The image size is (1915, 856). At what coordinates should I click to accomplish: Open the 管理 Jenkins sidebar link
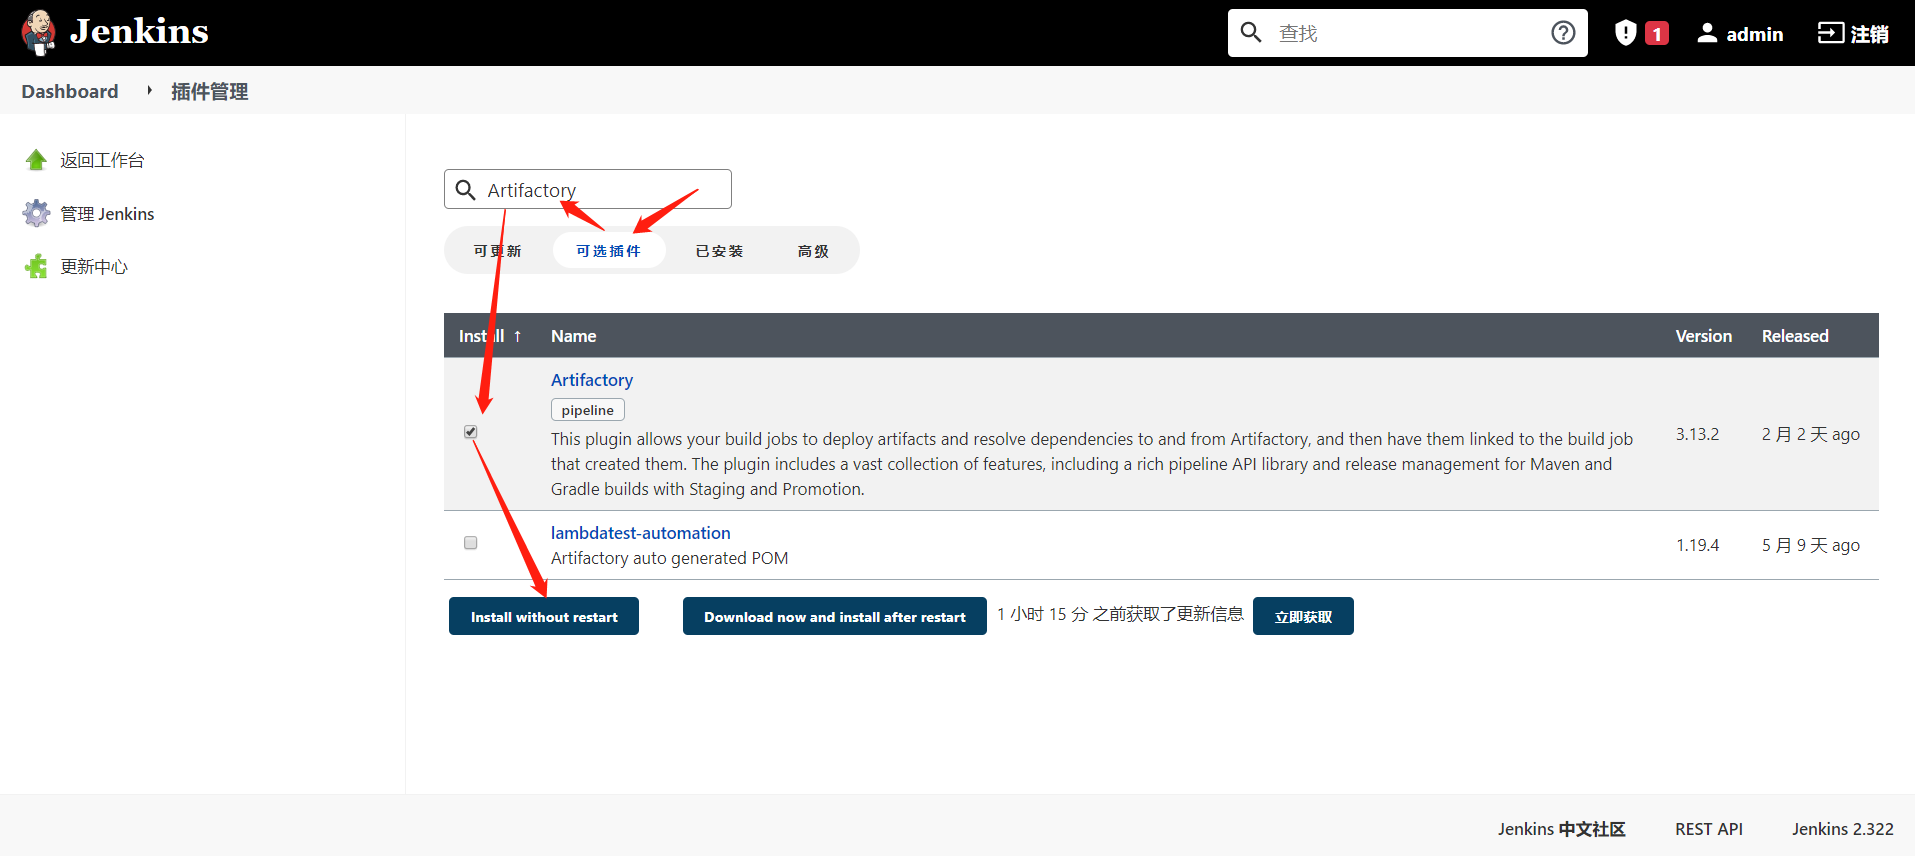coord(107,214)
